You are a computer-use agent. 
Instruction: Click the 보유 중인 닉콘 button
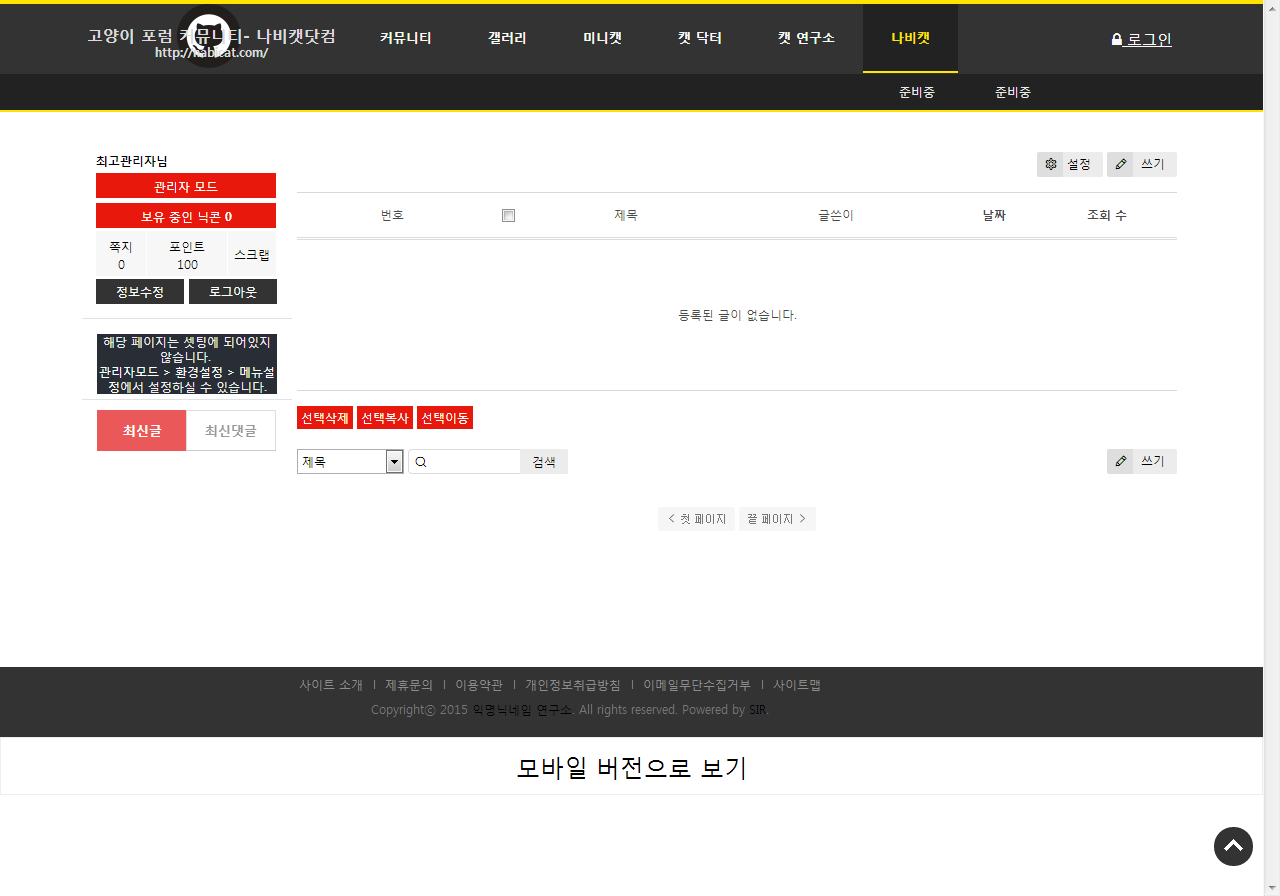(186, 216)
